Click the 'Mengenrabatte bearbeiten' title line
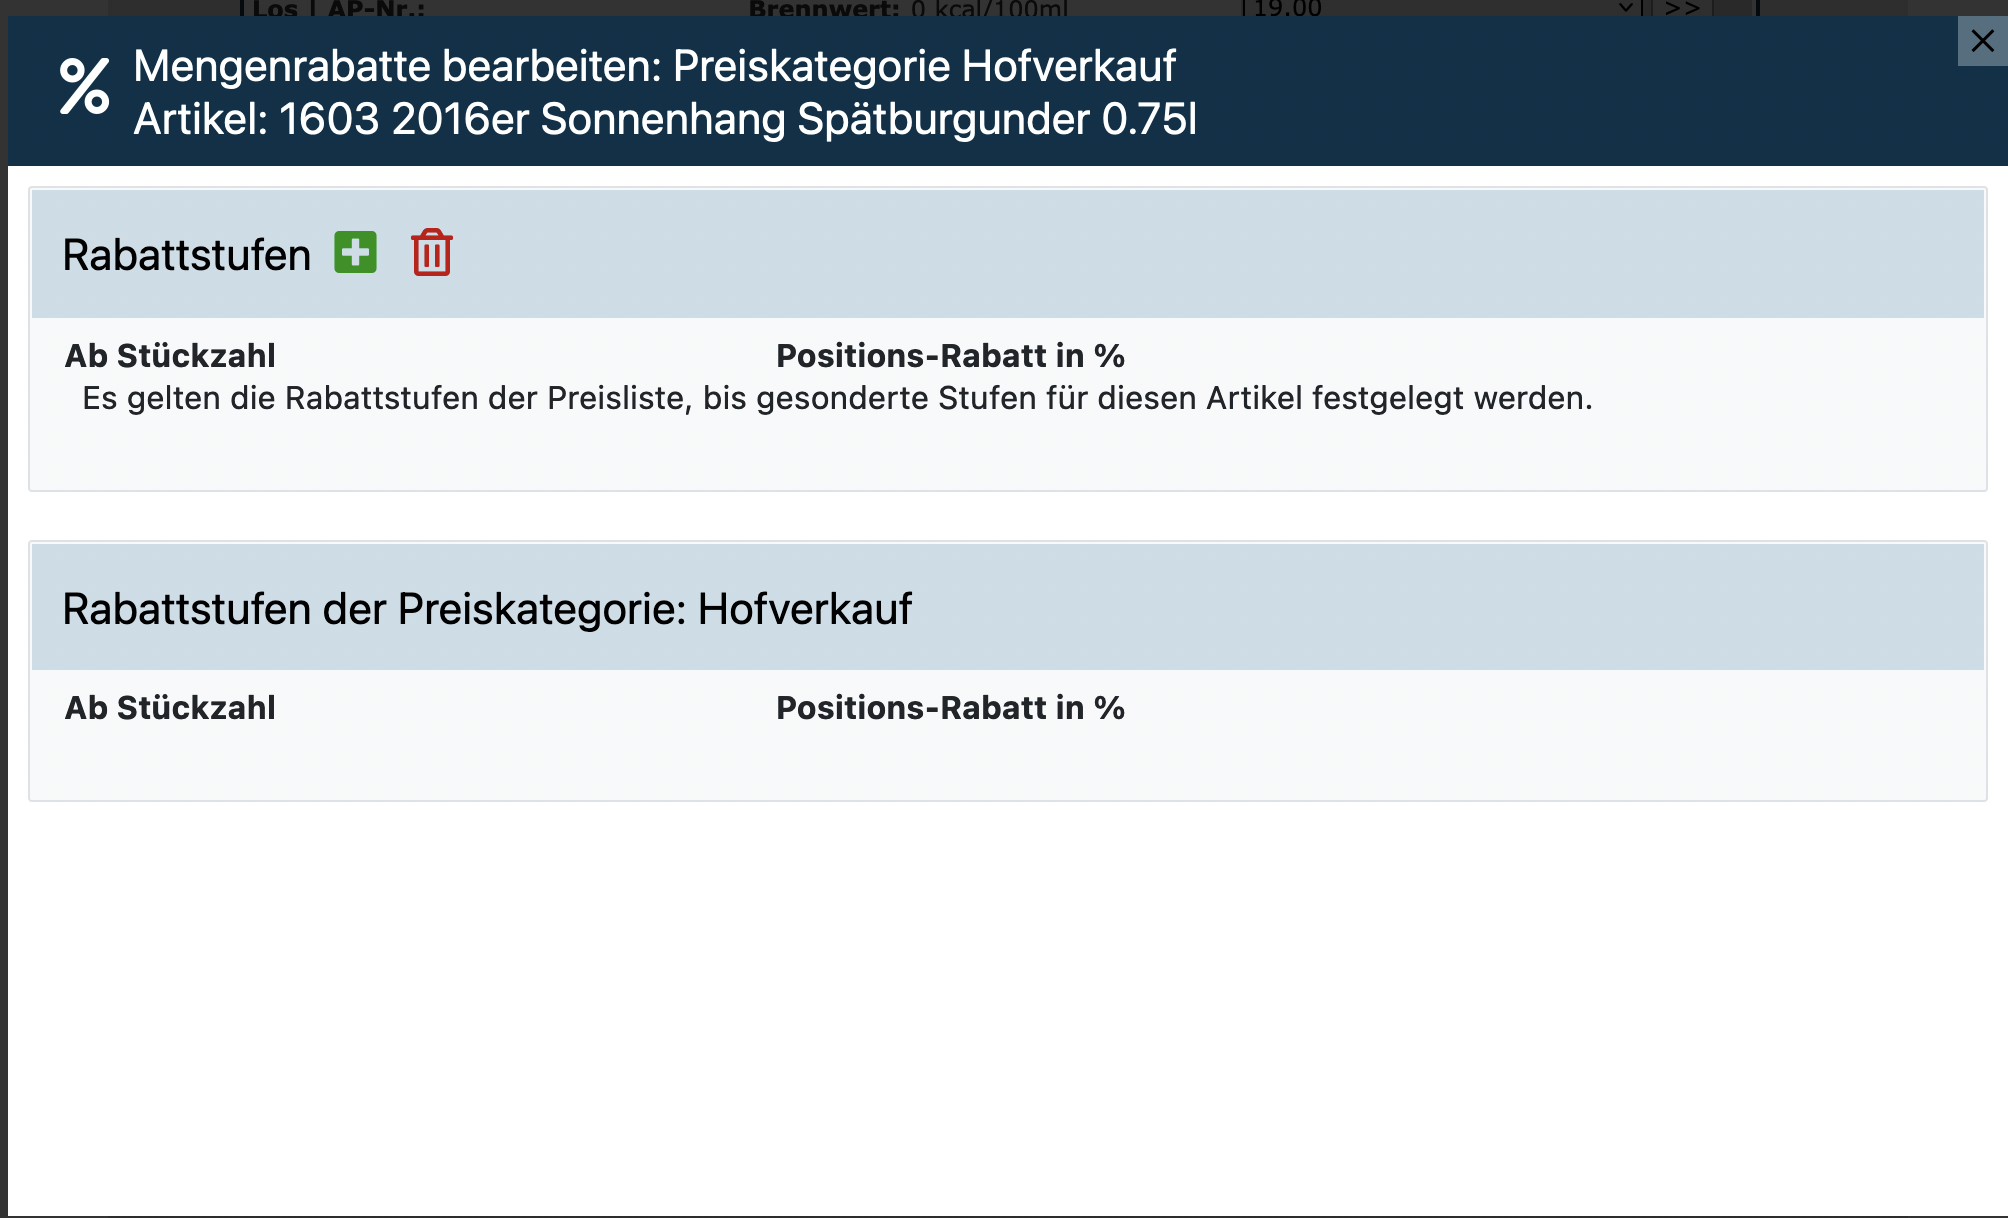This screenshot has width=2008, height=1218. [x=654, y=67]
